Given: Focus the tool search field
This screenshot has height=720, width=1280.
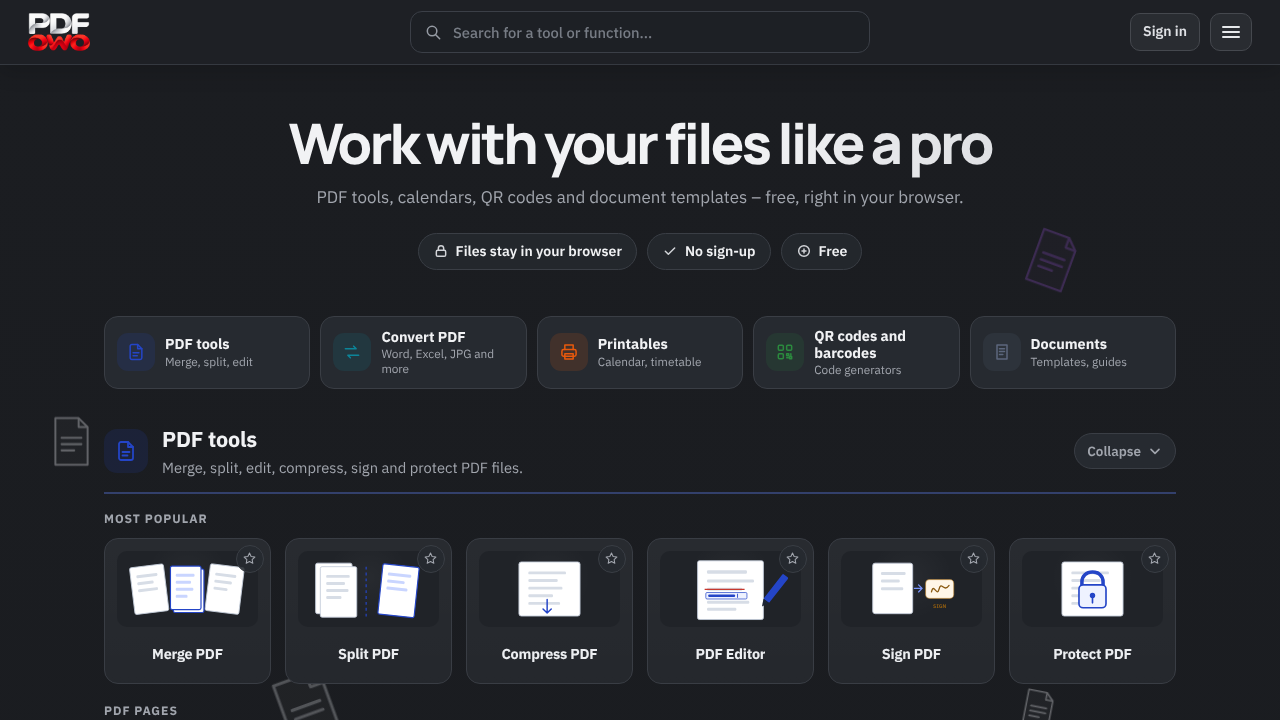Looking at the screenshot, I should point(640,32).
